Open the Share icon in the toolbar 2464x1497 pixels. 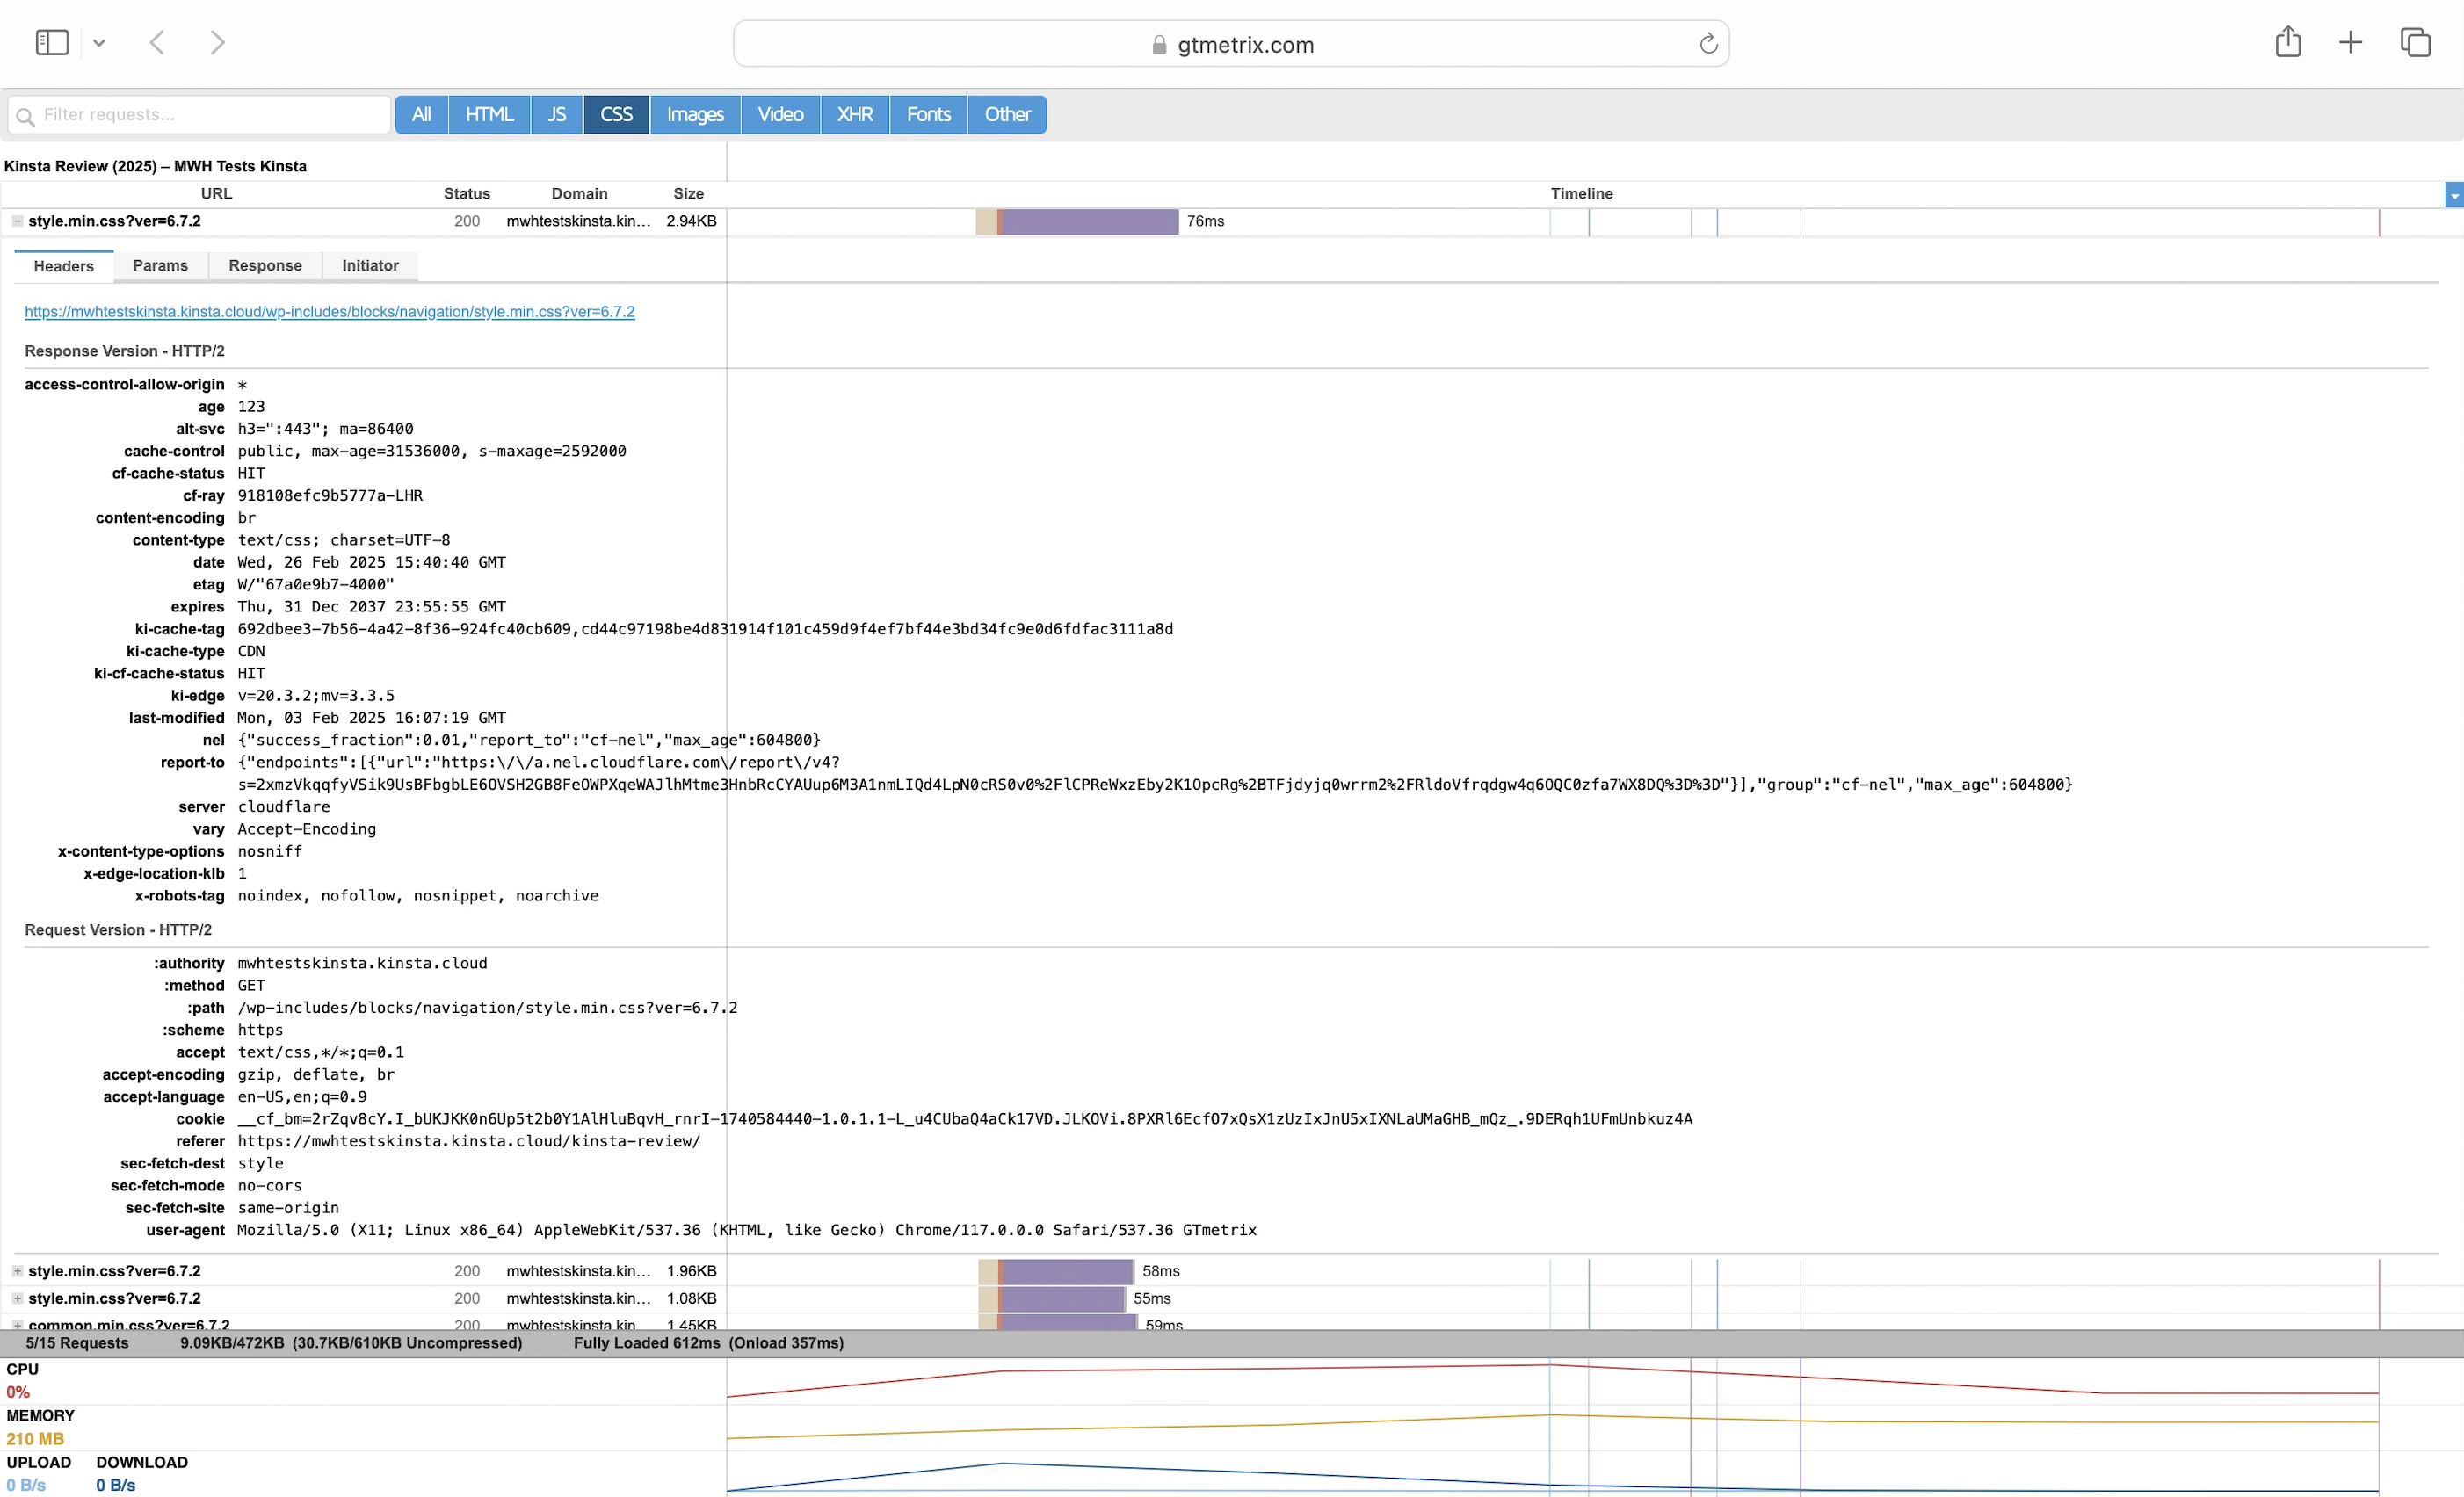click(2287, 42)
